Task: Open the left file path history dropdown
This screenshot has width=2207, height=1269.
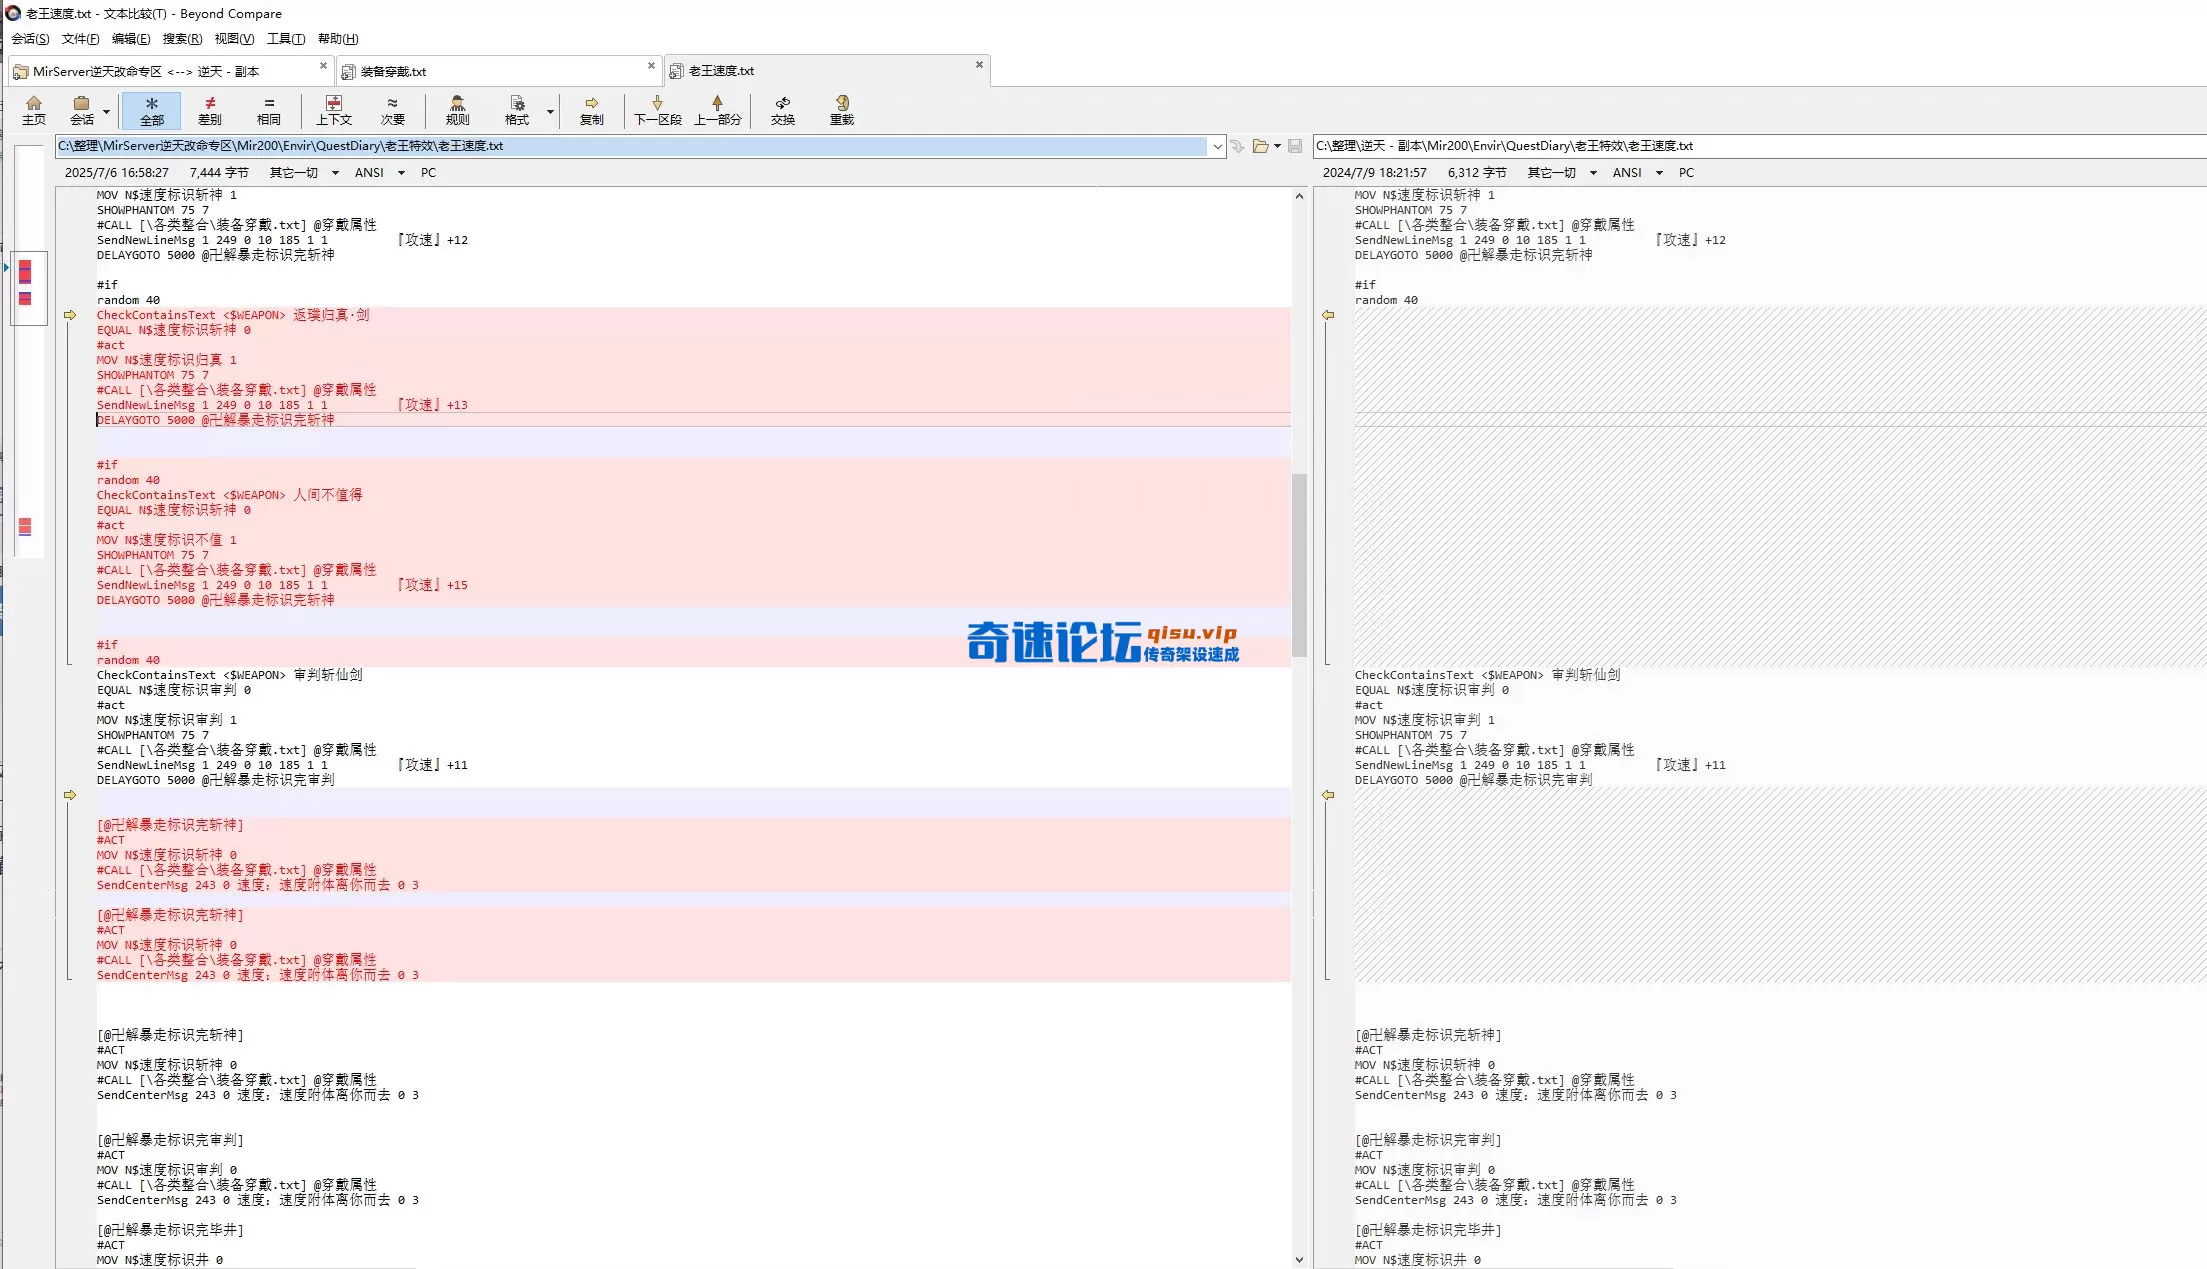Action: point(1217,146)
